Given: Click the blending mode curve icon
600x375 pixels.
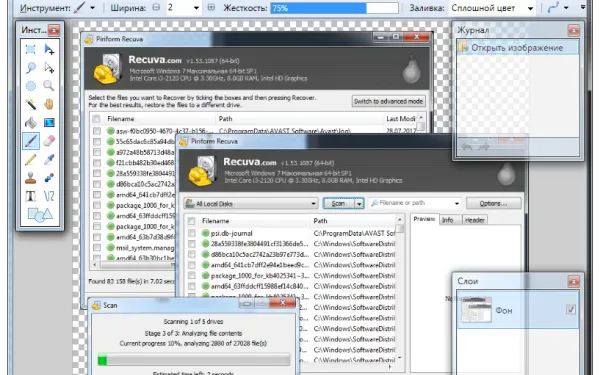Looking at the screenshot, I should 554,8.
